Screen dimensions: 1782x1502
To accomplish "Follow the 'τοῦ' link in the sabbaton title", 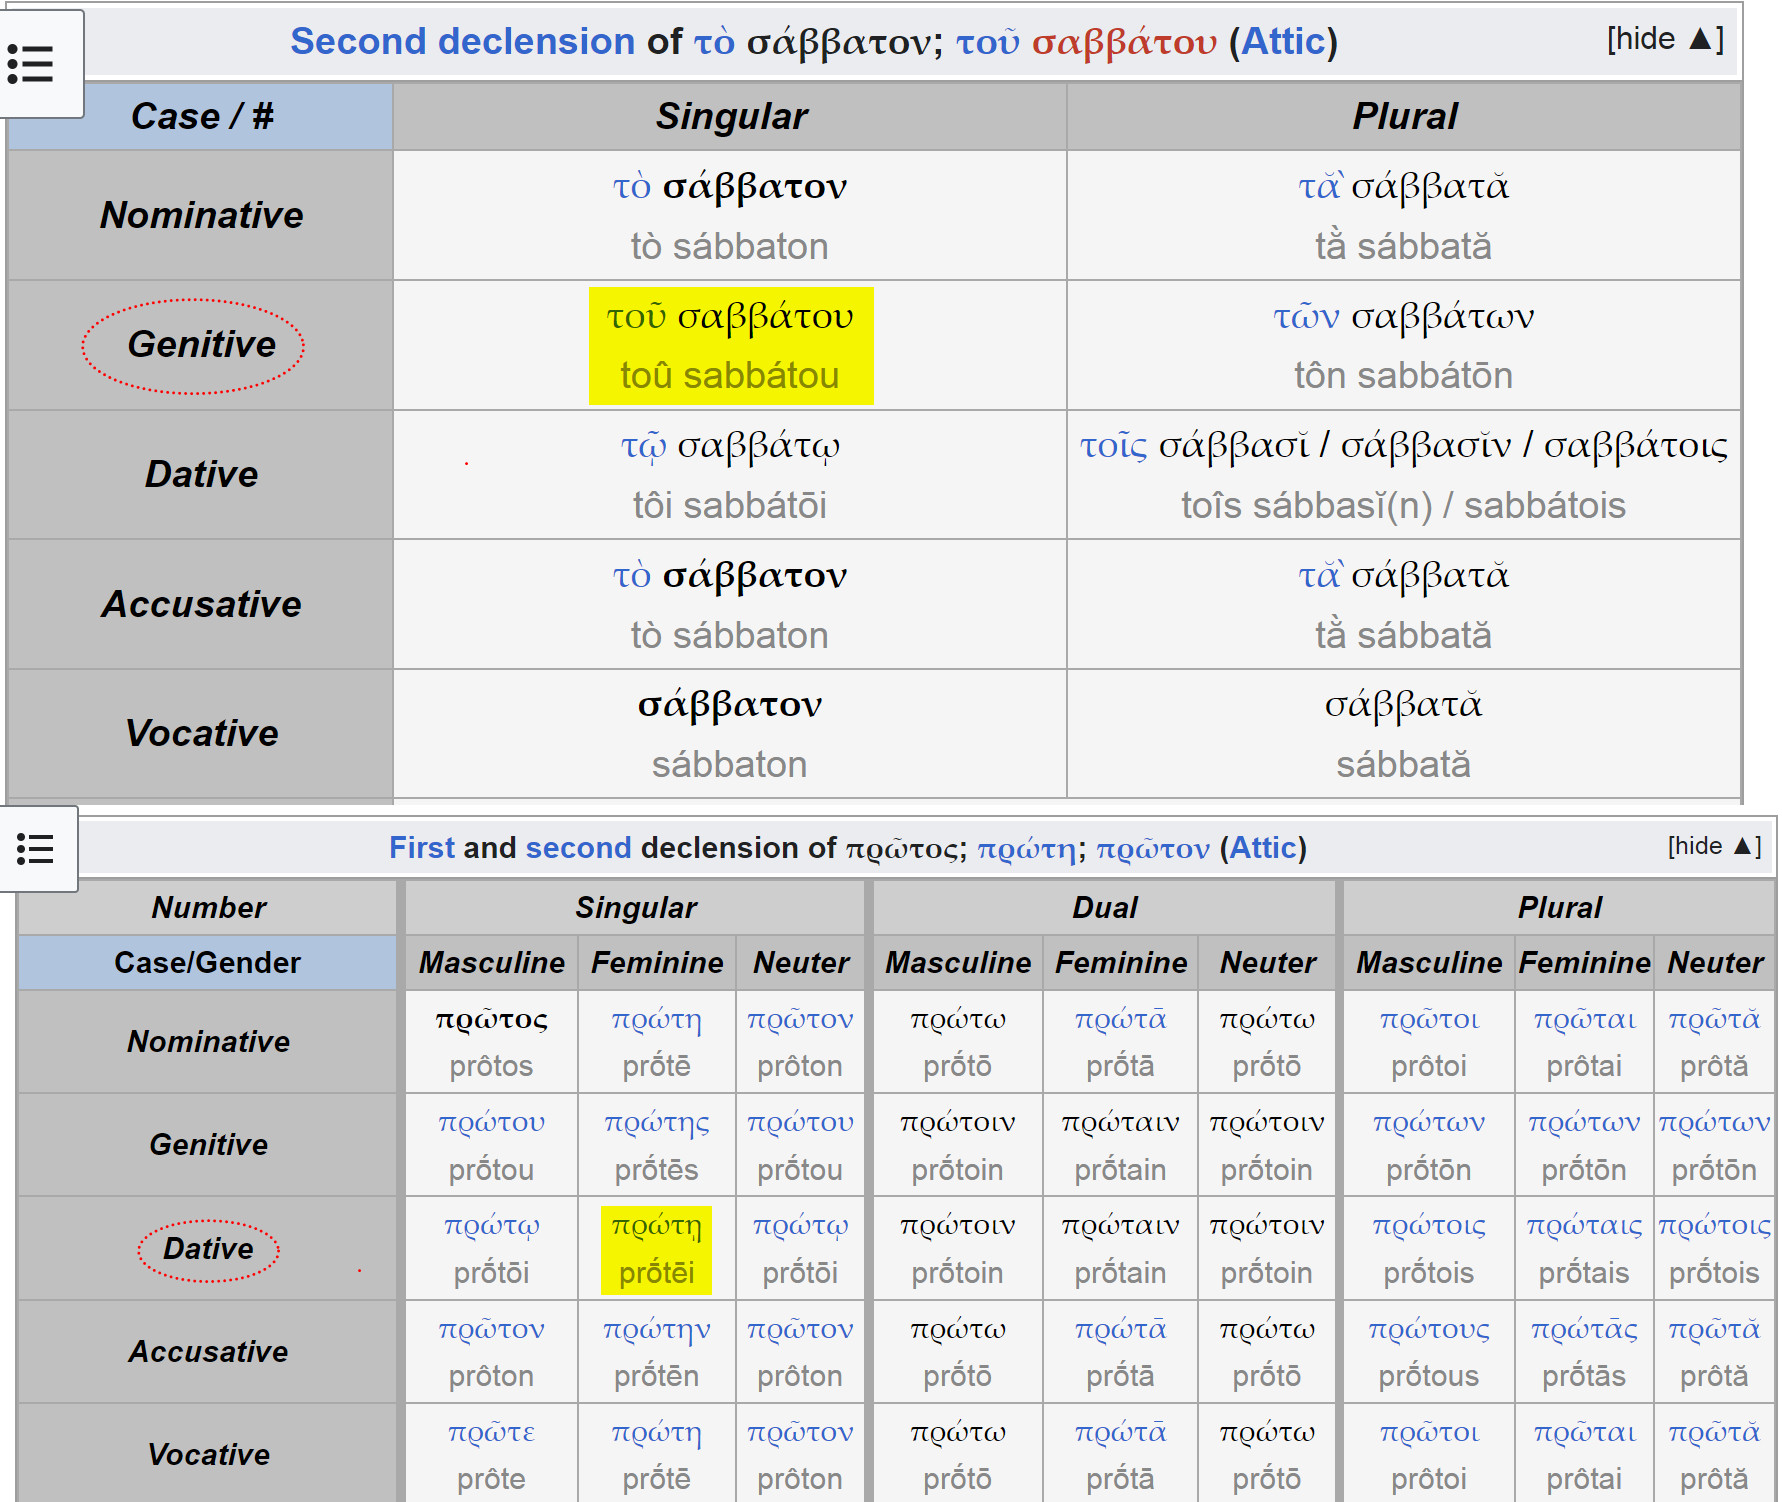I will click(987, 41).
